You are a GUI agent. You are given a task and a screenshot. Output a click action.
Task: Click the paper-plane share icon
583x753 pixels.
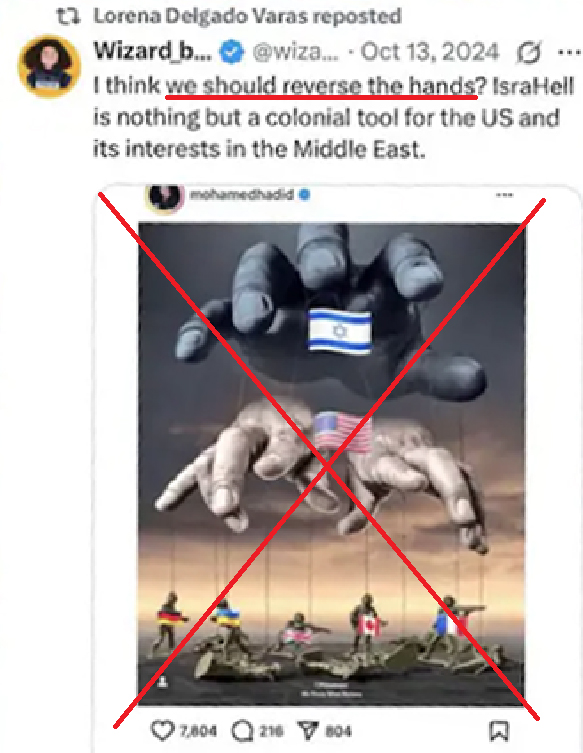(x=308, y=731)
